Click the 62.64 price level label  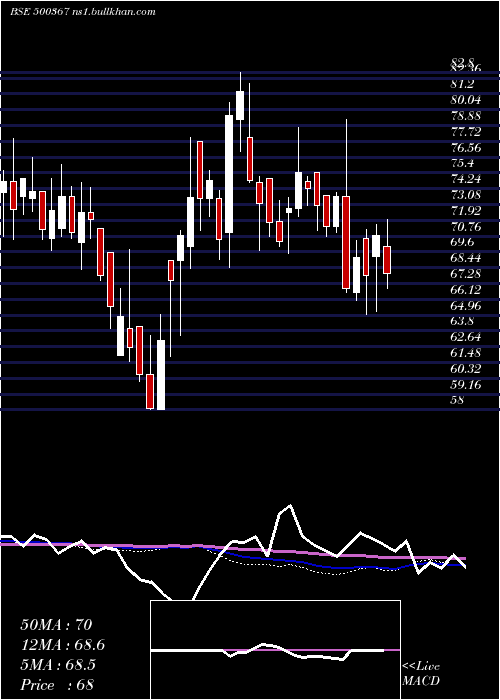pos(466,337)
